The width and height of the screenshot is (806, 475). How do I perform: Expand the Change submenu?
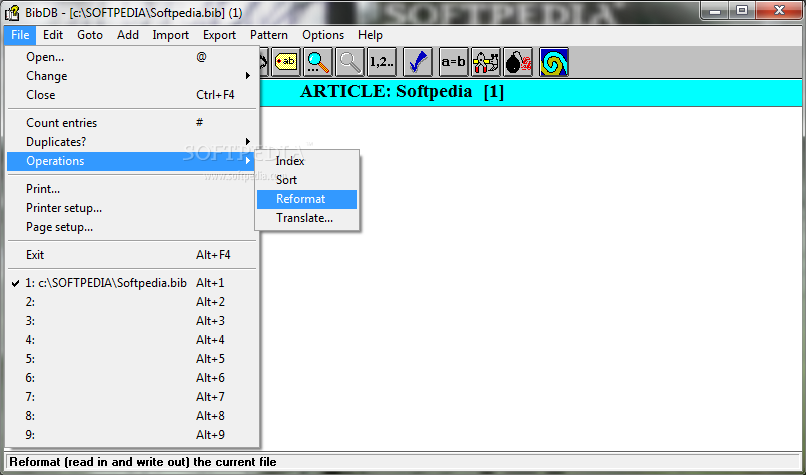132,76
